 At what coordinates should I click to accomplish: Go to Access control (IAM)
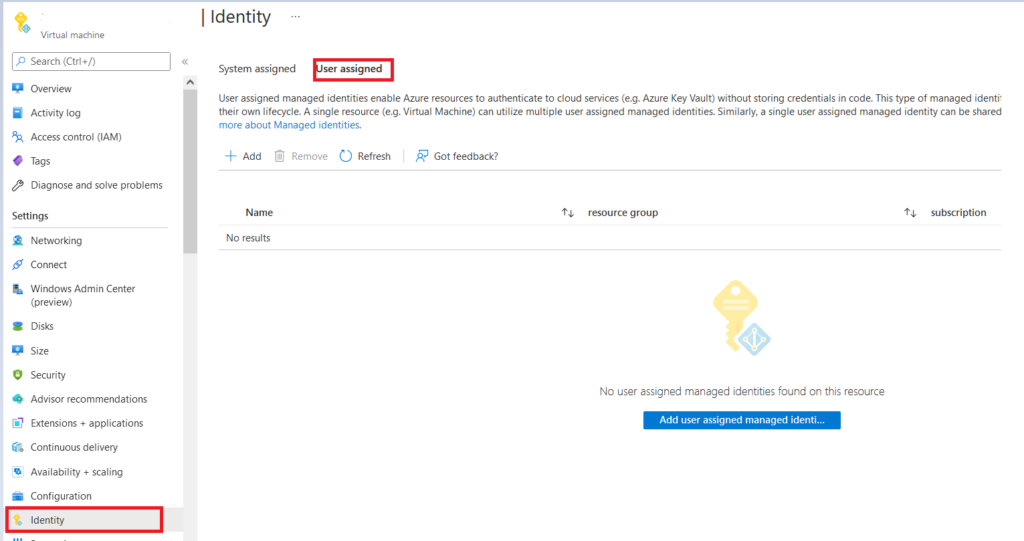[76, 137]
